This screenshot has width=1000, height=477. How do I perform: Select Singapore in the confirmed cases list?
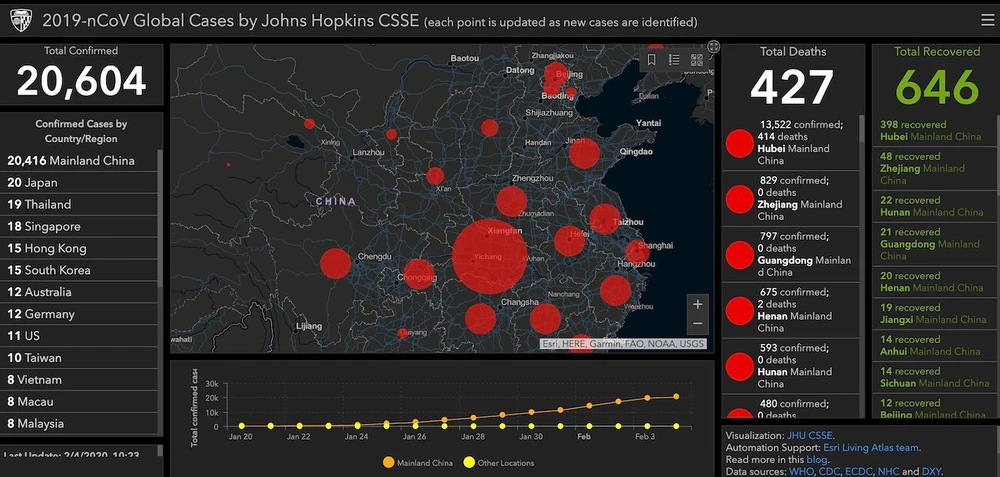click(44, 226)
